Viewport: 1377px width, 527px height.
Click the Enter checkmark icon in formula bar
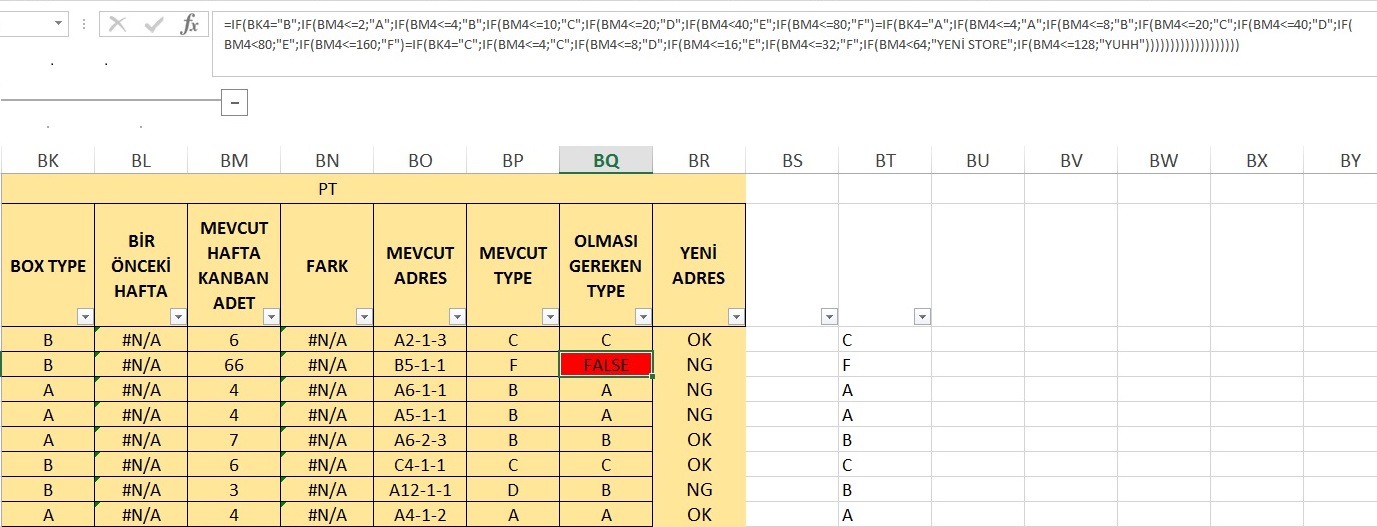click(x=153, y=25)
